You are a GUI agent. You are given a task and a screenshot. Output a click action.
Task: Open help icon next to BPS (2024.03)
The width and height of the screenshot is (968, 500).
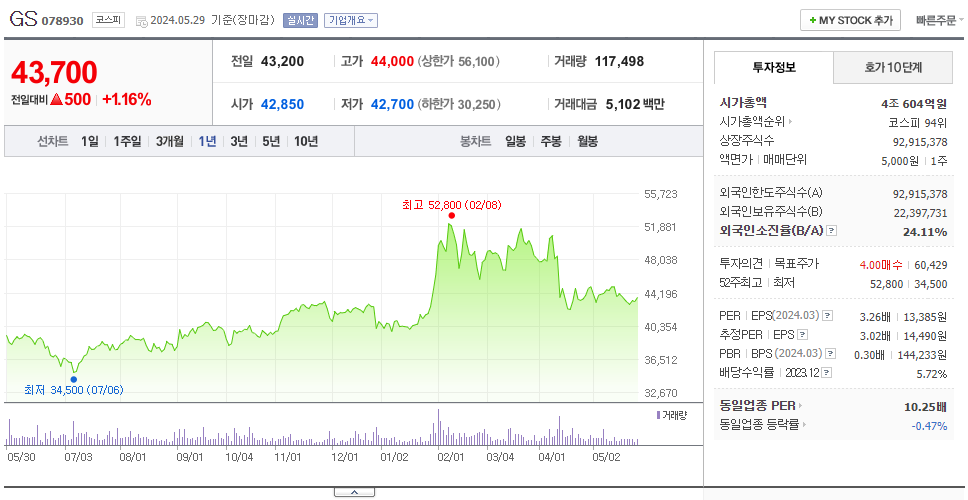pyautogui.click(x=832, y=354)
